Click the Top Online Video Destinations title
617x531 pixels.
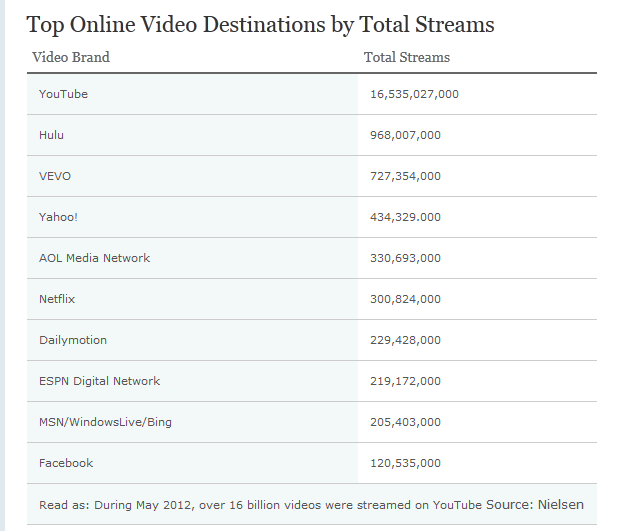(x=260, y=25)
